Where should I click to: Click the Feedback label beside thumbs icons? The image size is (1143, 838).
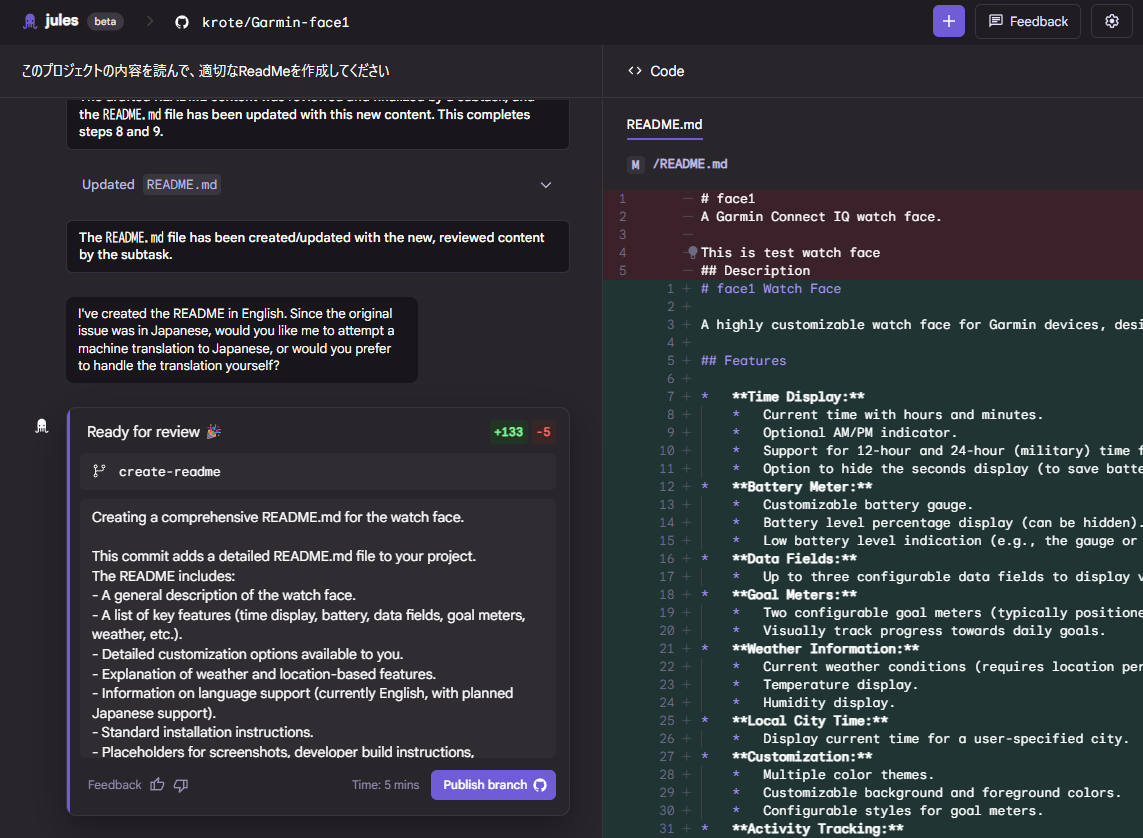pos(114,786)
